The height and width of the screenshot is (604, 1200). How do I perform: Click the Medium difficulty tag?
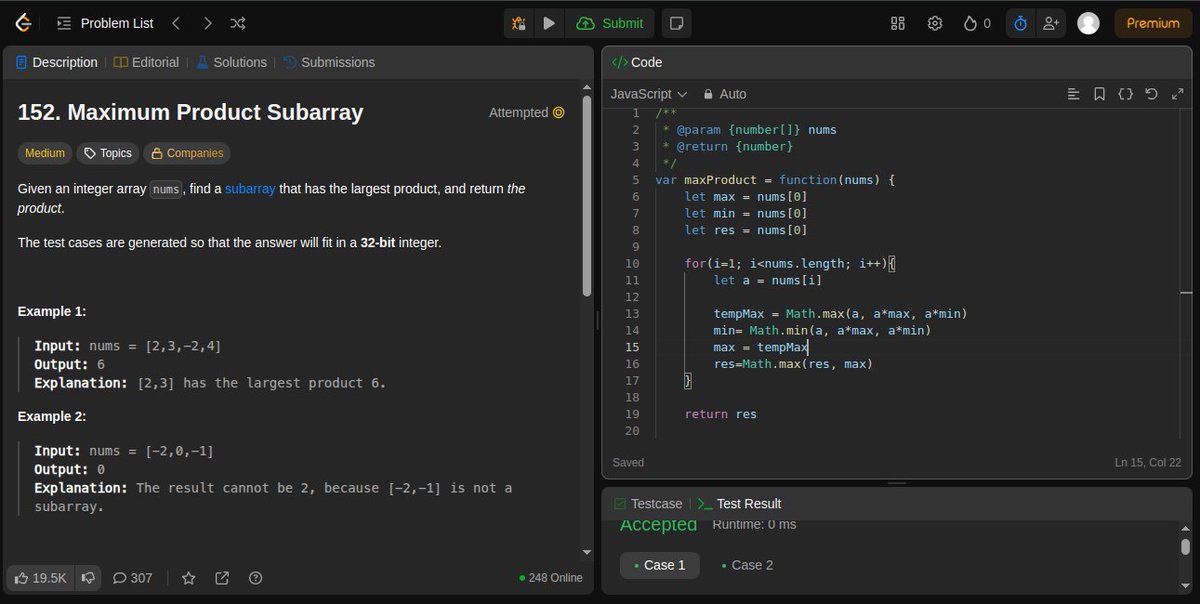click(x=45, y=153)
